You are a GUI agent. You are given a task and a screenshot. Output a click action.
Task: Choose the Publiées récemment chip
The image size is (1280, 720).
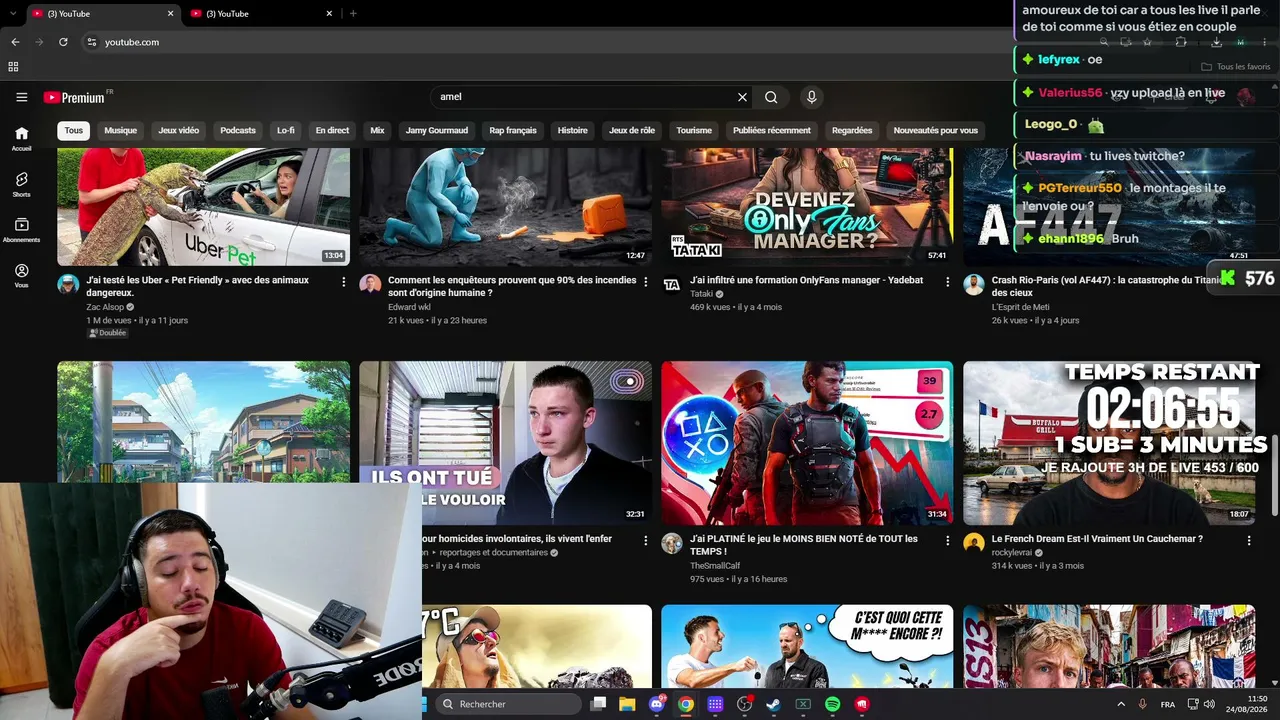pyautogui.click(x=772, y=130)
